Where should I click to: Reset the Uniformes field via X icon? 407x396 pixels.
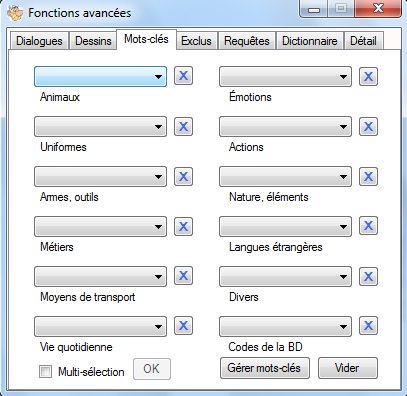[x=183, y=126]
